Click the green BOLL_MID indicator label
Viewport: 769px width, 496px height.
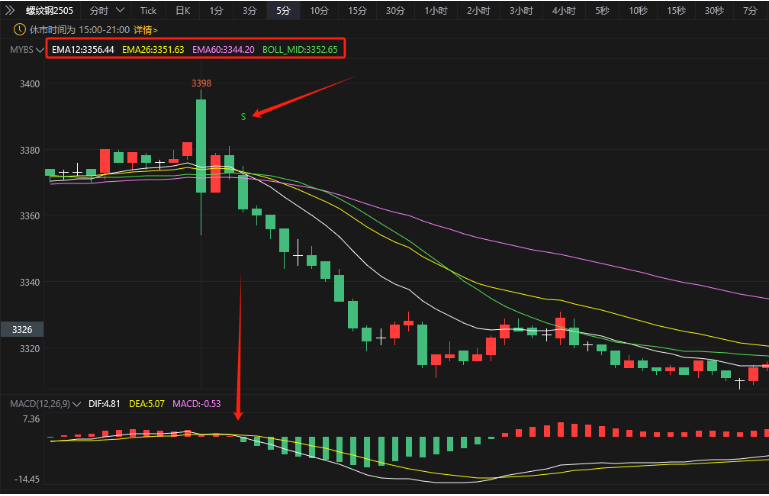pos(300,49)
